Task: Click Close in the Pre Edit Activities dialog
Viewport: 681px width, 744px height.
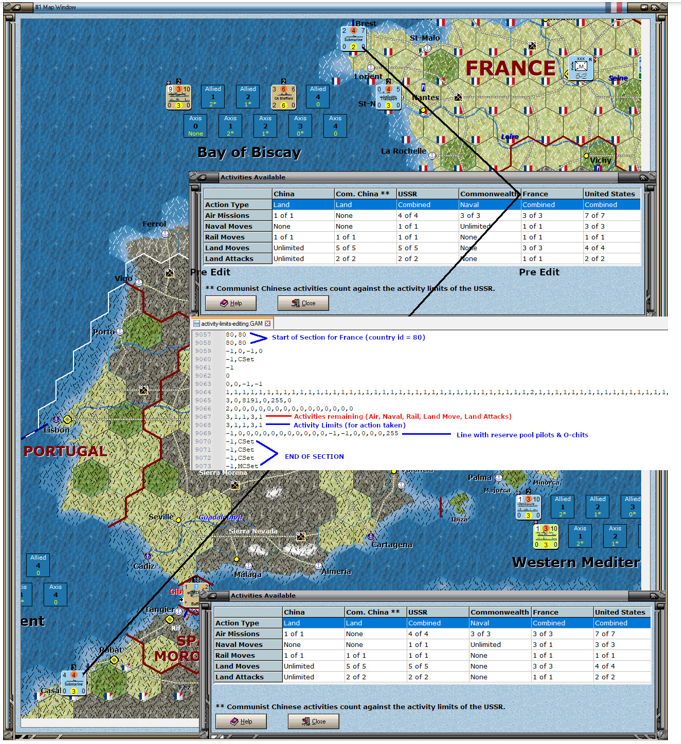Action: click(x=303, y=303)
